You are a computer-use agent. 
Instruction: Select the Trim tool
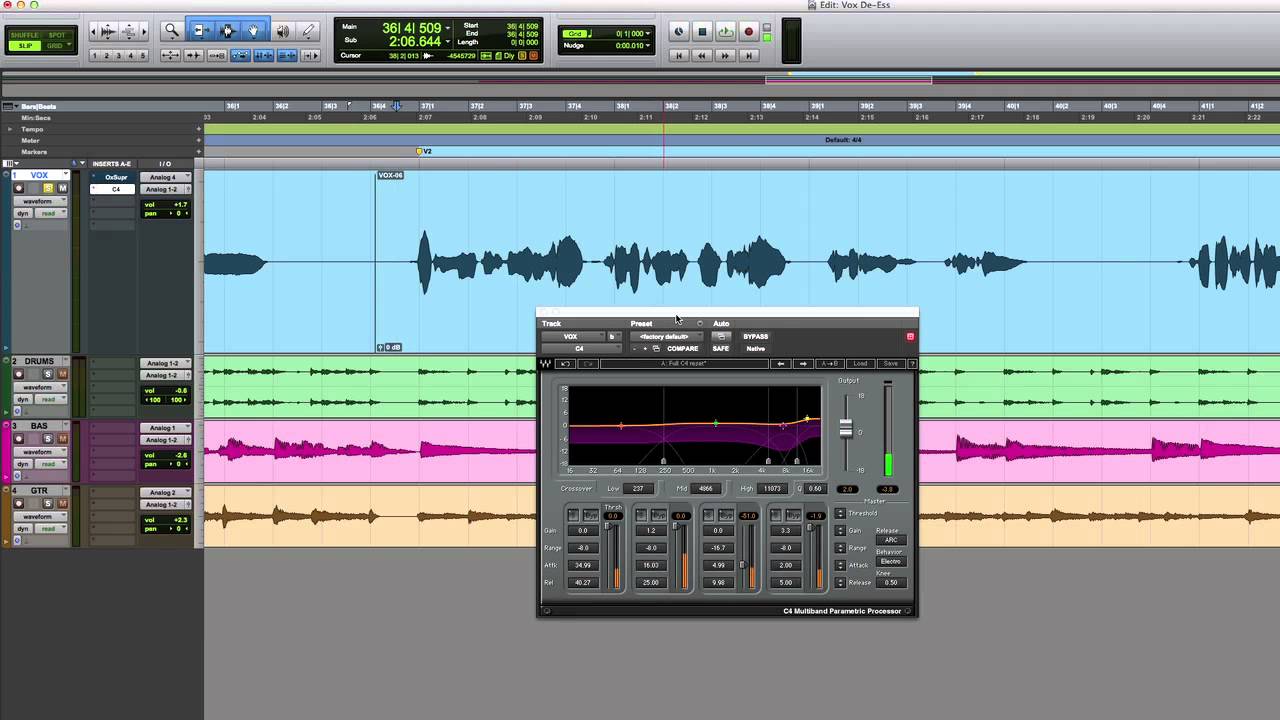201,31
